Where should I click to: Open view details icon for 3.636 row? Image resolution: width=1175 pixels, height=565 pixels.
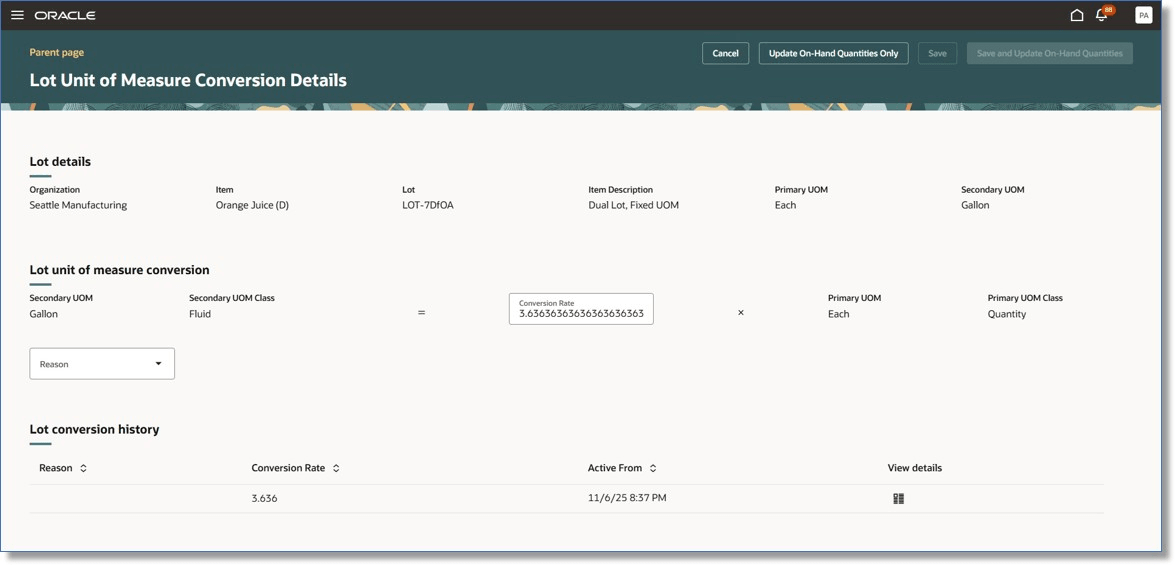(x=898, y=498)
